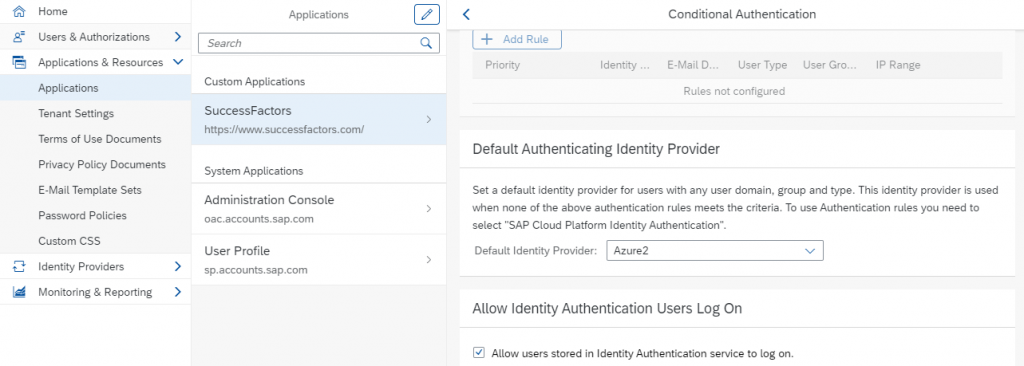Open the User Profile system application
Image resolution: width=1024 pixels, height=366 pixels.
[x=319, y=259]
